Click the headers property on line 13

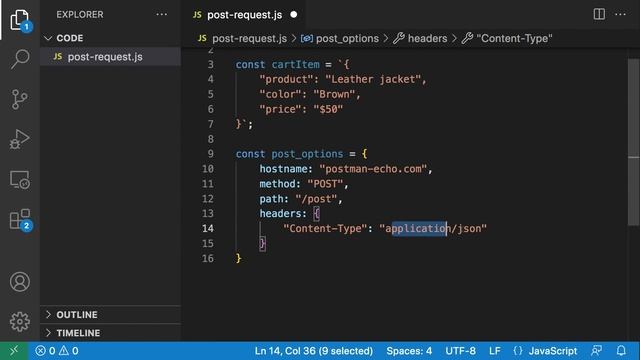280,213
